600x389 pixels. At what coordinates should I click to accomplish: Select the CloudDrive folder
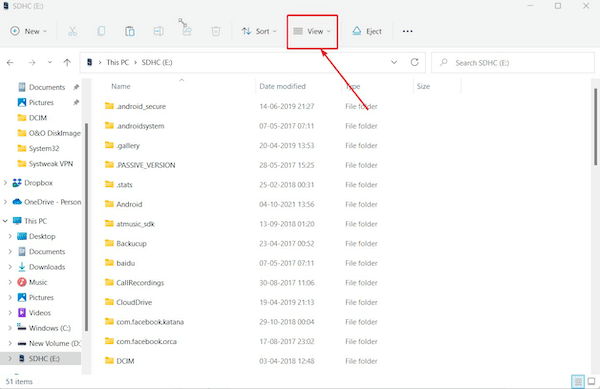[x=128, y=302]
